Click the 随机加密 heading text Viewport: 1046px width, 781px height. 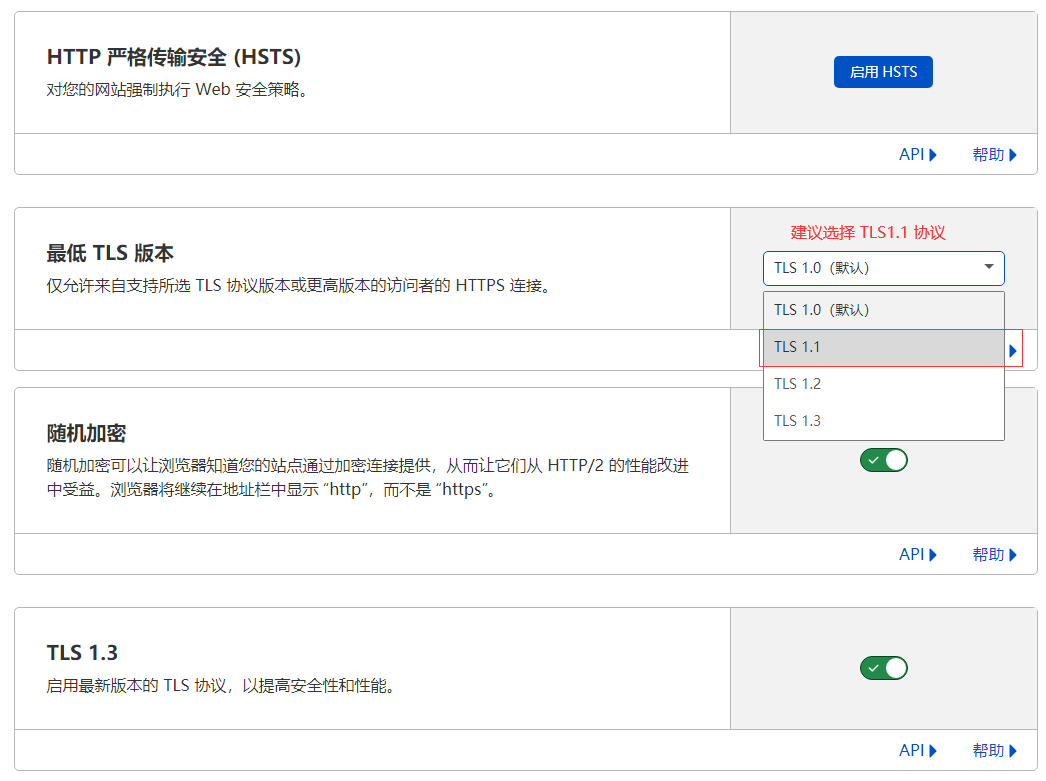click(x=86, y=434)
